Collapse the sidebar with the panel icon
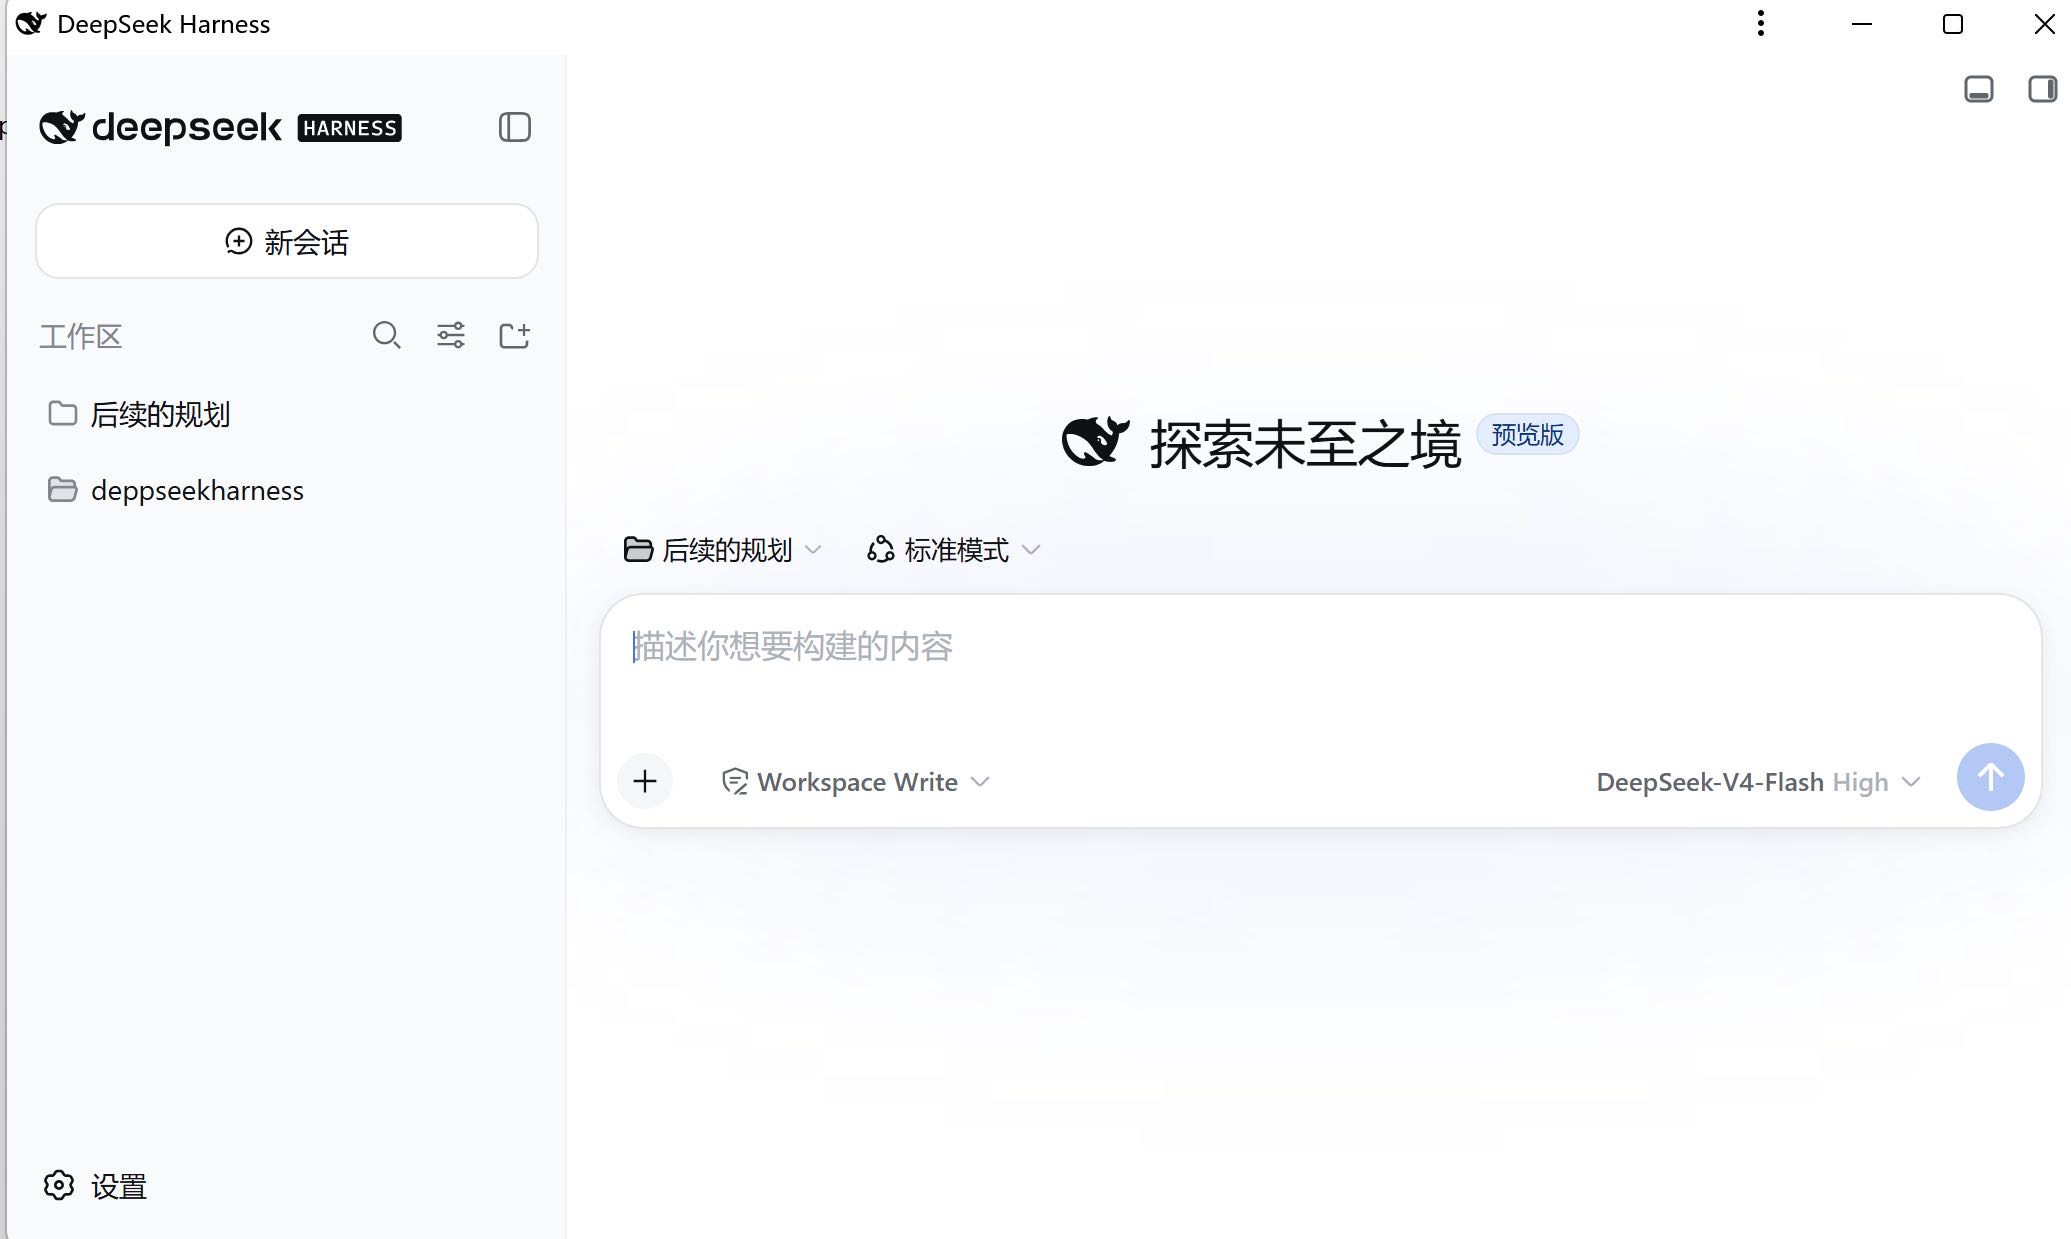The height and width of the screenshot is (1239, 2071). [x=514, y=127]
